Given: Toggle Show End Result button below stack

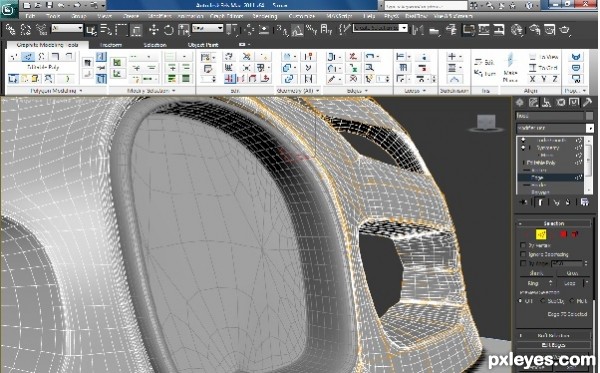Looking at the screenshot, I should click(540, 202).
